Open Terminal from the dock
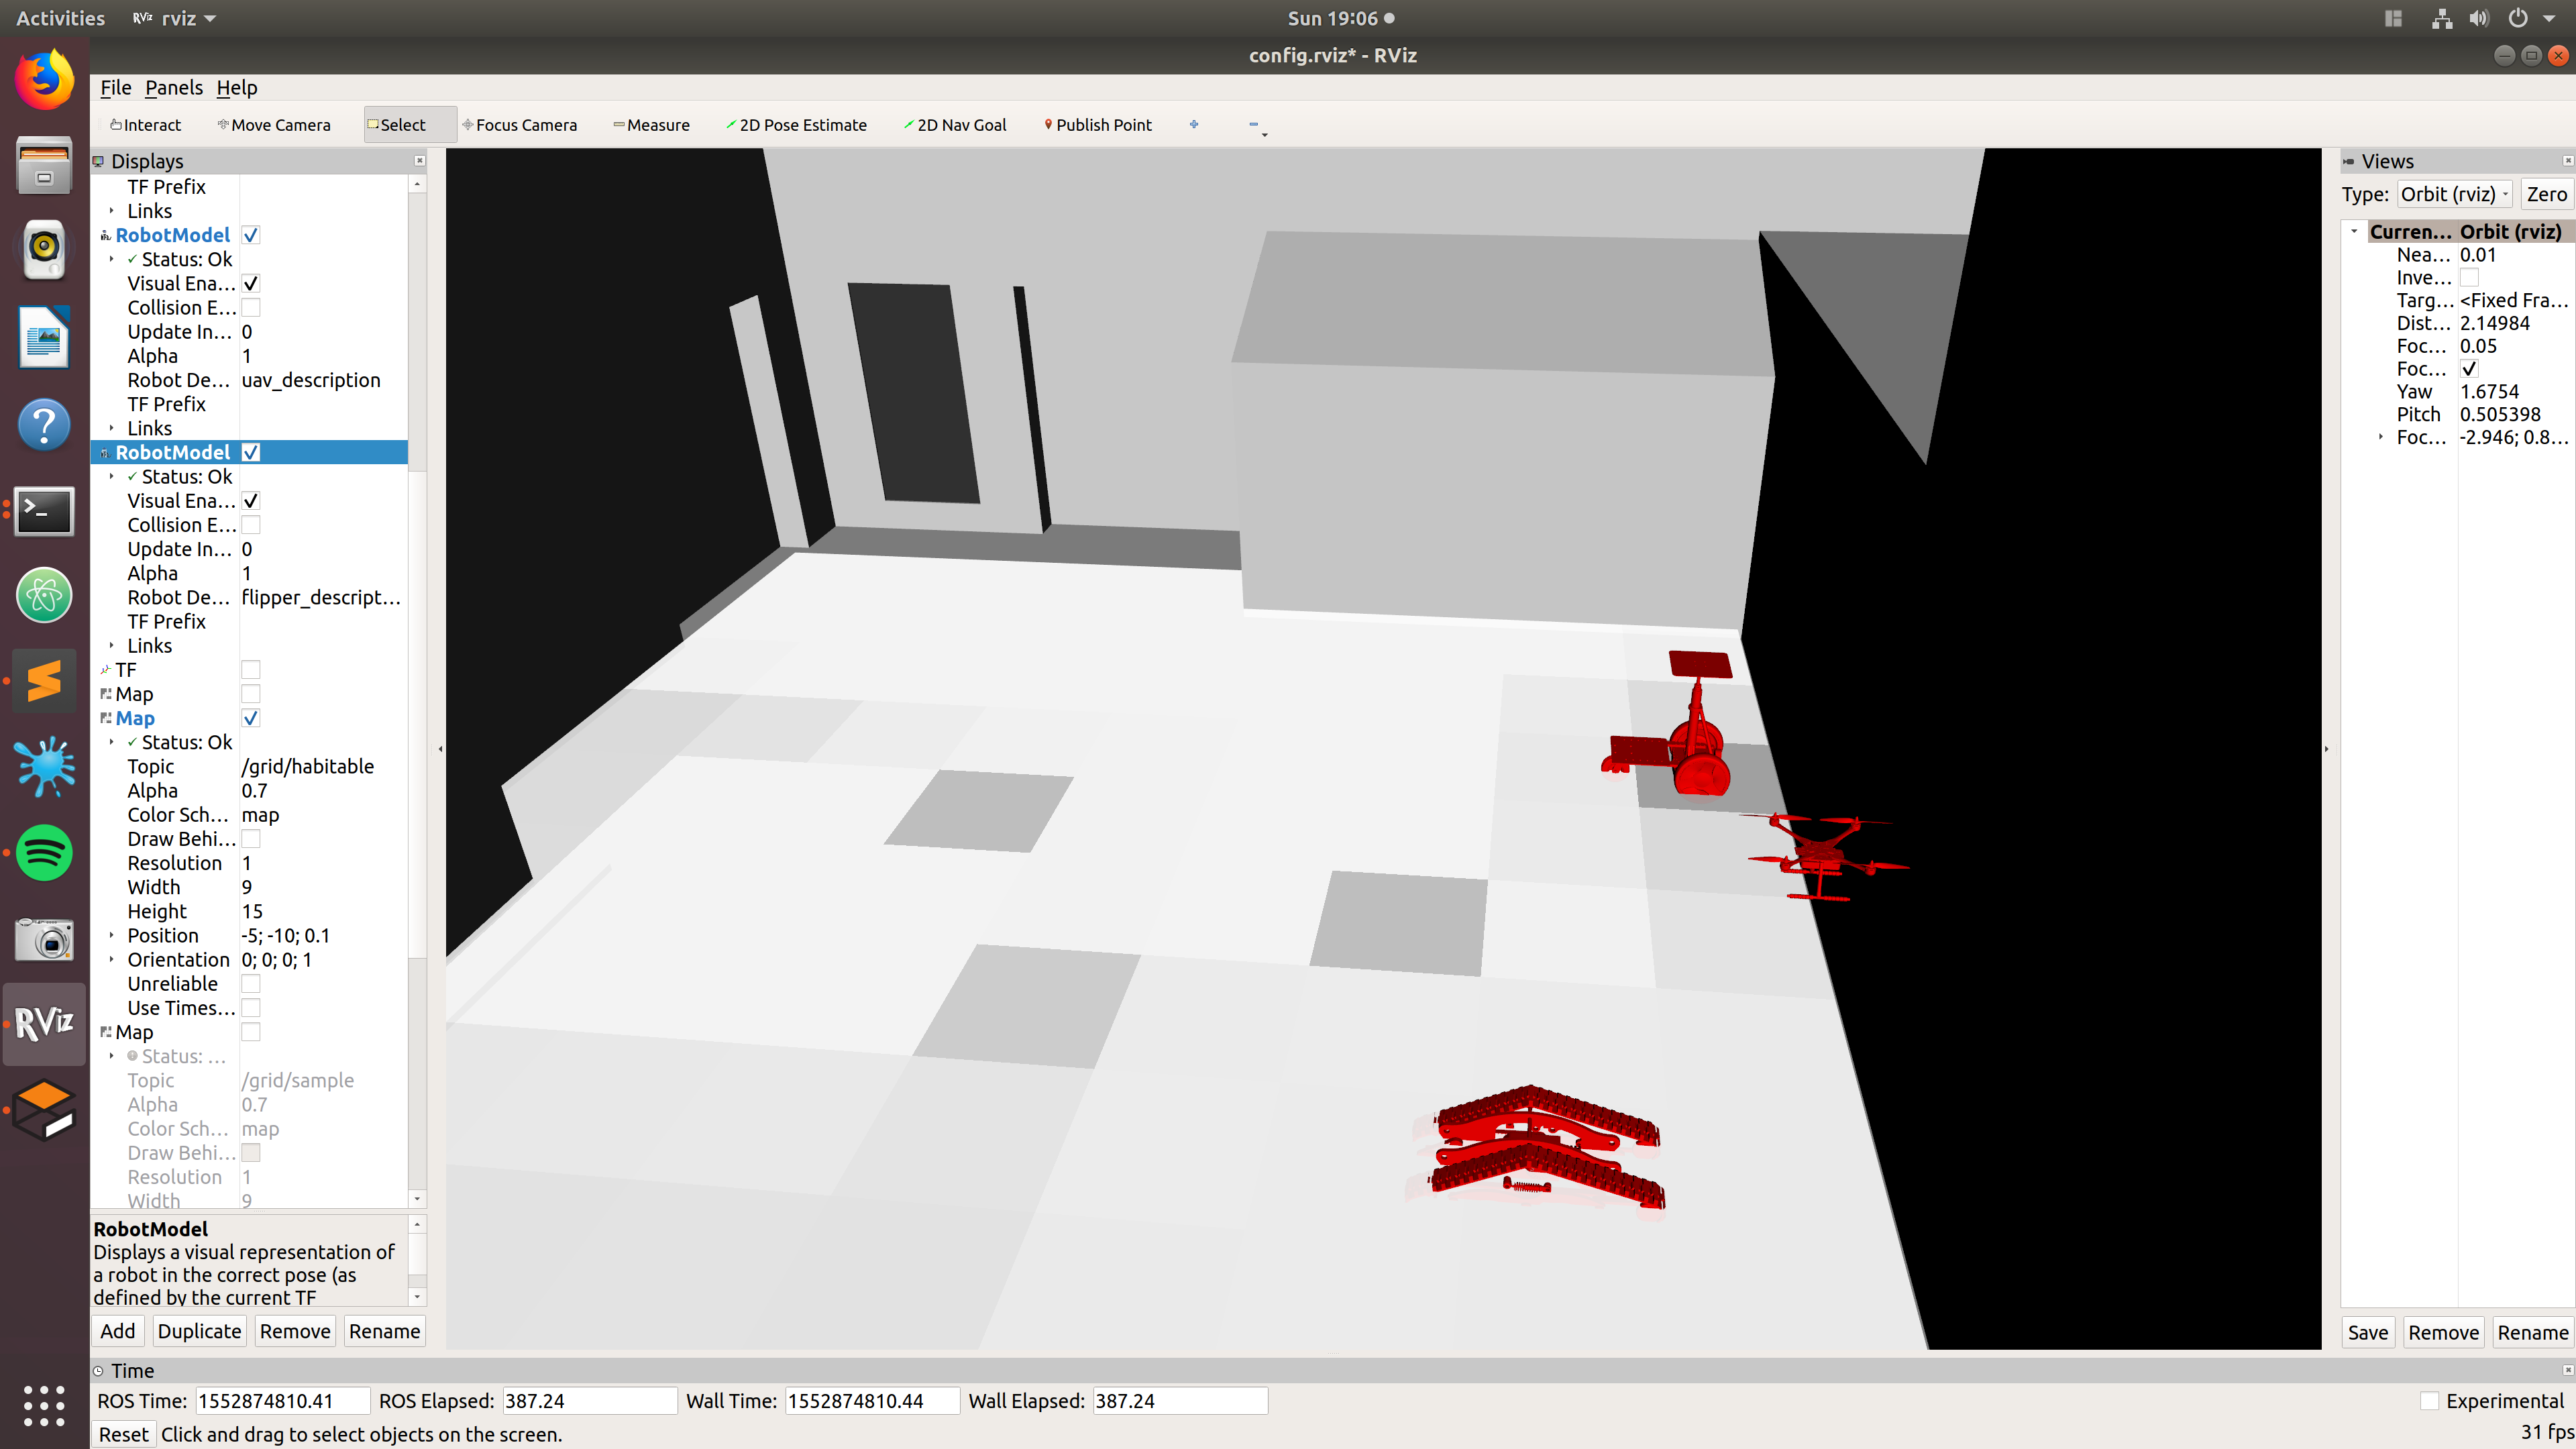The image size is (2576, 1449). point(44,511)
